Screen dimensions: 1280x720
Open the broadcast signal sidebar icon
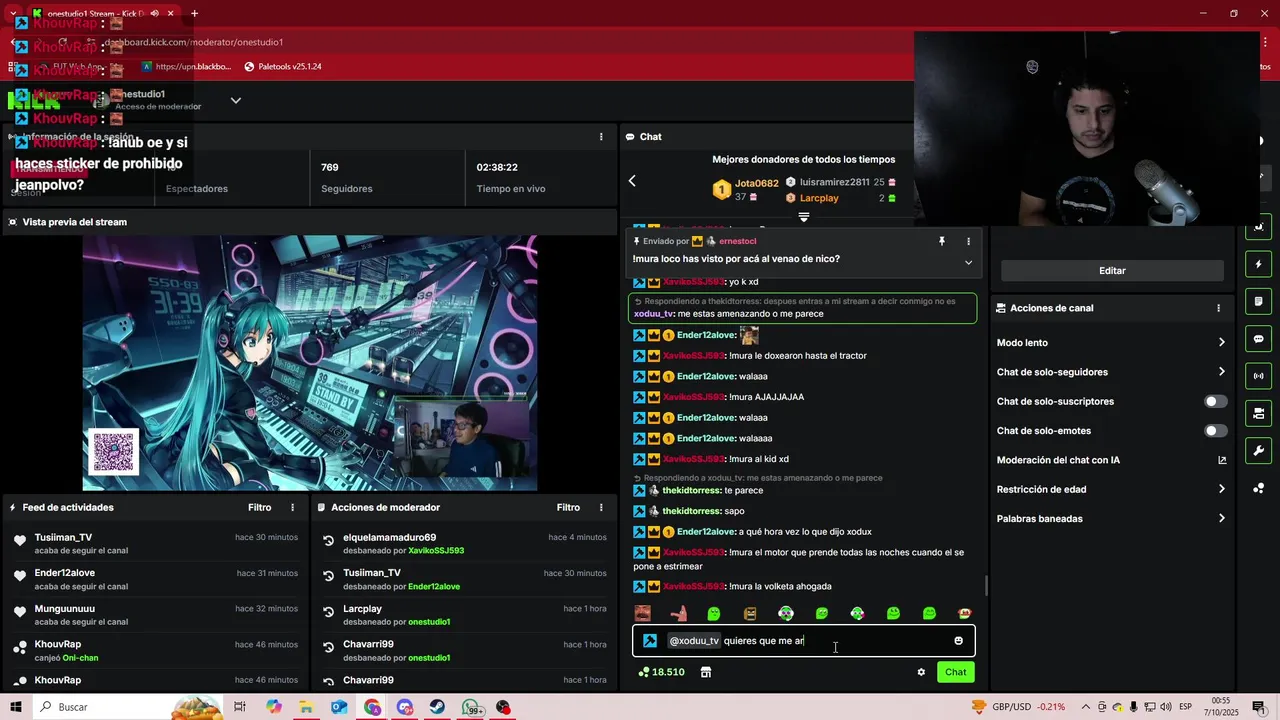[x=1259, y=376]
